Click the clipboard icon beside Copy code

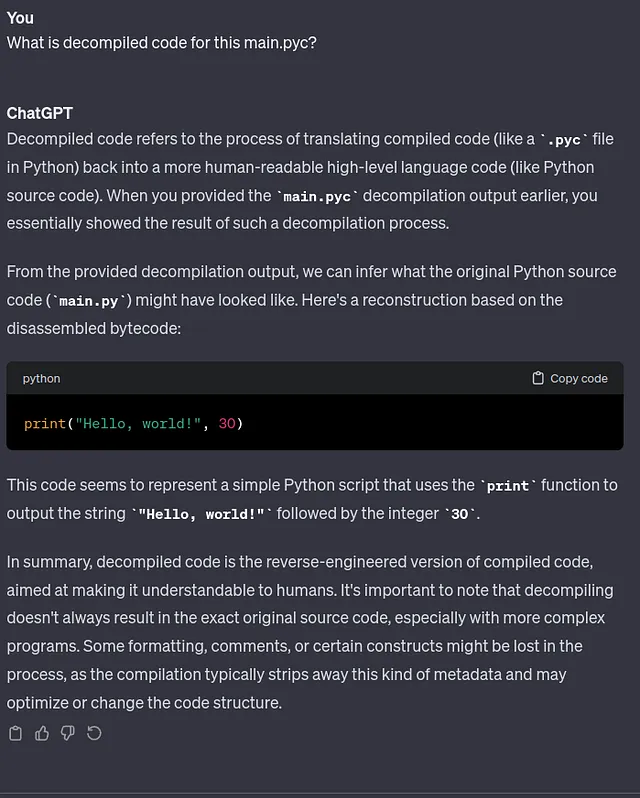[x=538, y=378]
